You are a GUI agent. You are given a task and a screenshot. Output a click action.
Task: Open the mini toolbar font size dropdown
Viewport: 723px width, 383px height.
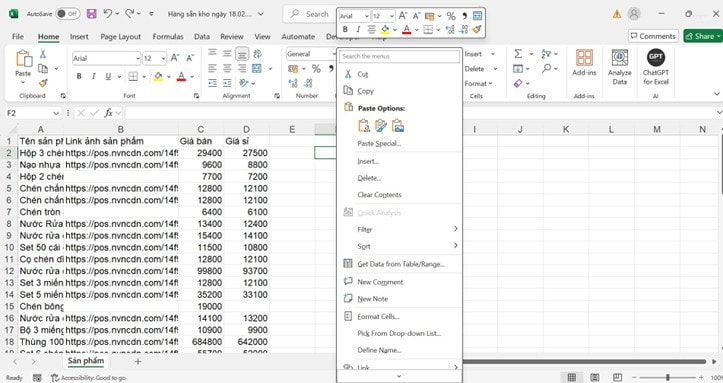coord(392,16)
